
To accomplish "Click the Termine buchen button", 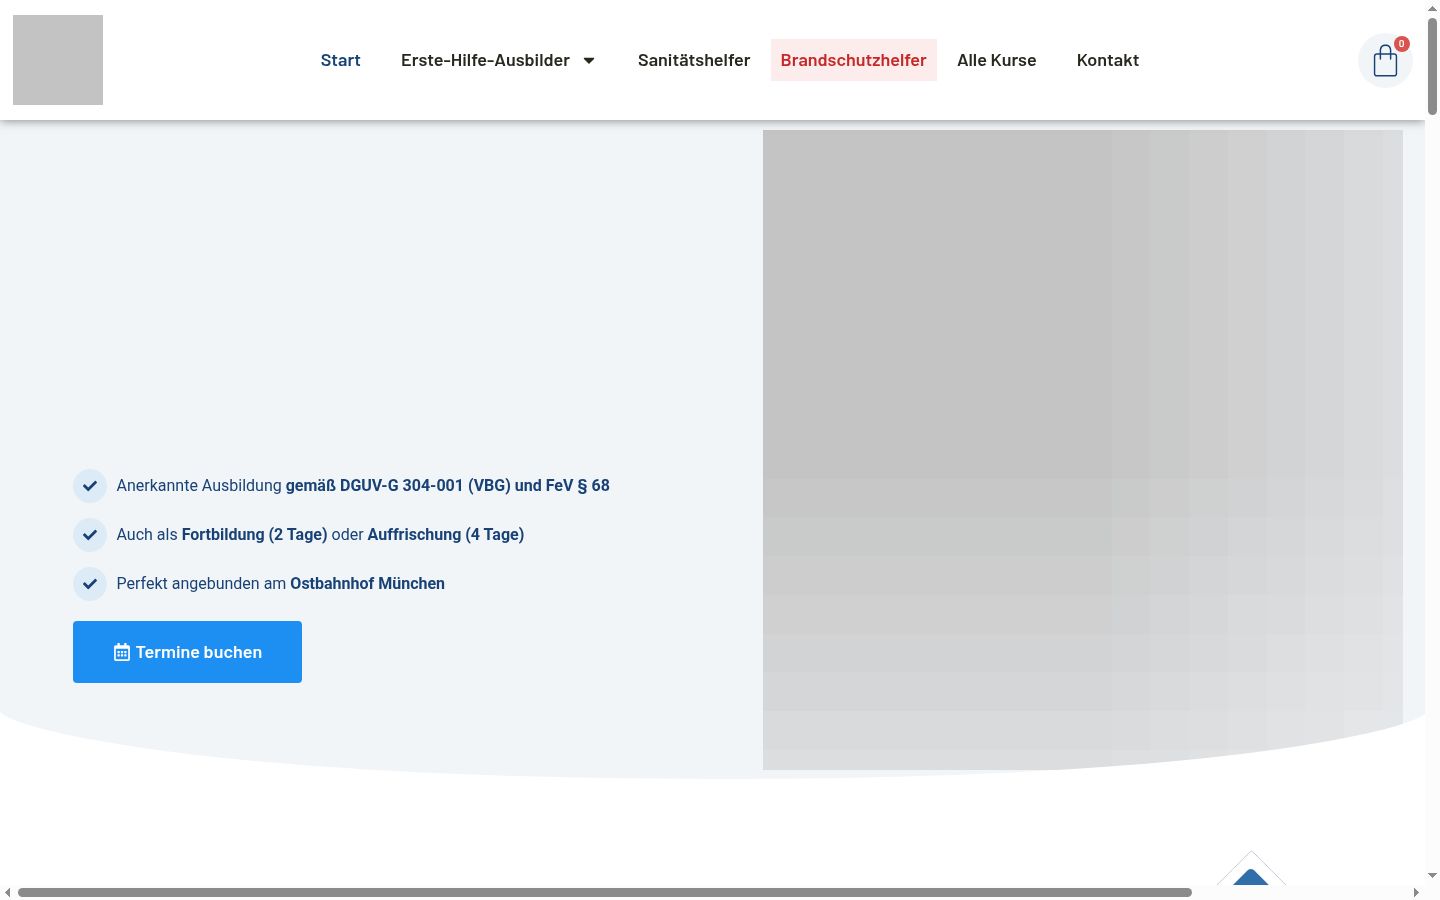I will [x=187, y=652].
